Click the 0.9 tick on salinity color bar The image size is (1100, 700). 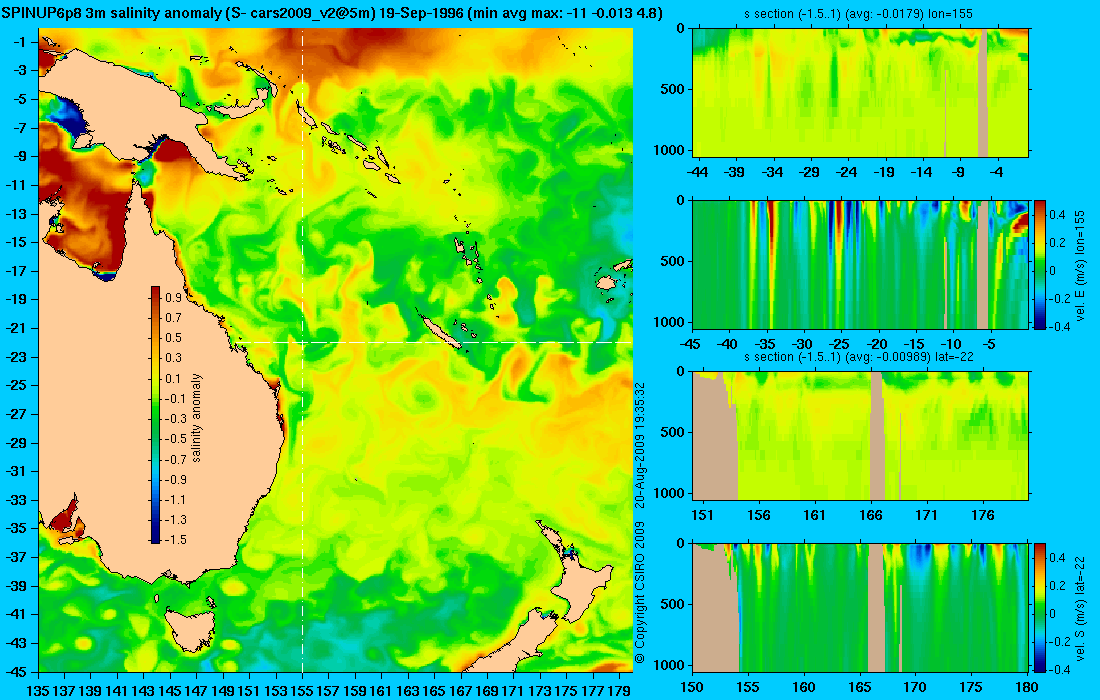click(173, 297)
